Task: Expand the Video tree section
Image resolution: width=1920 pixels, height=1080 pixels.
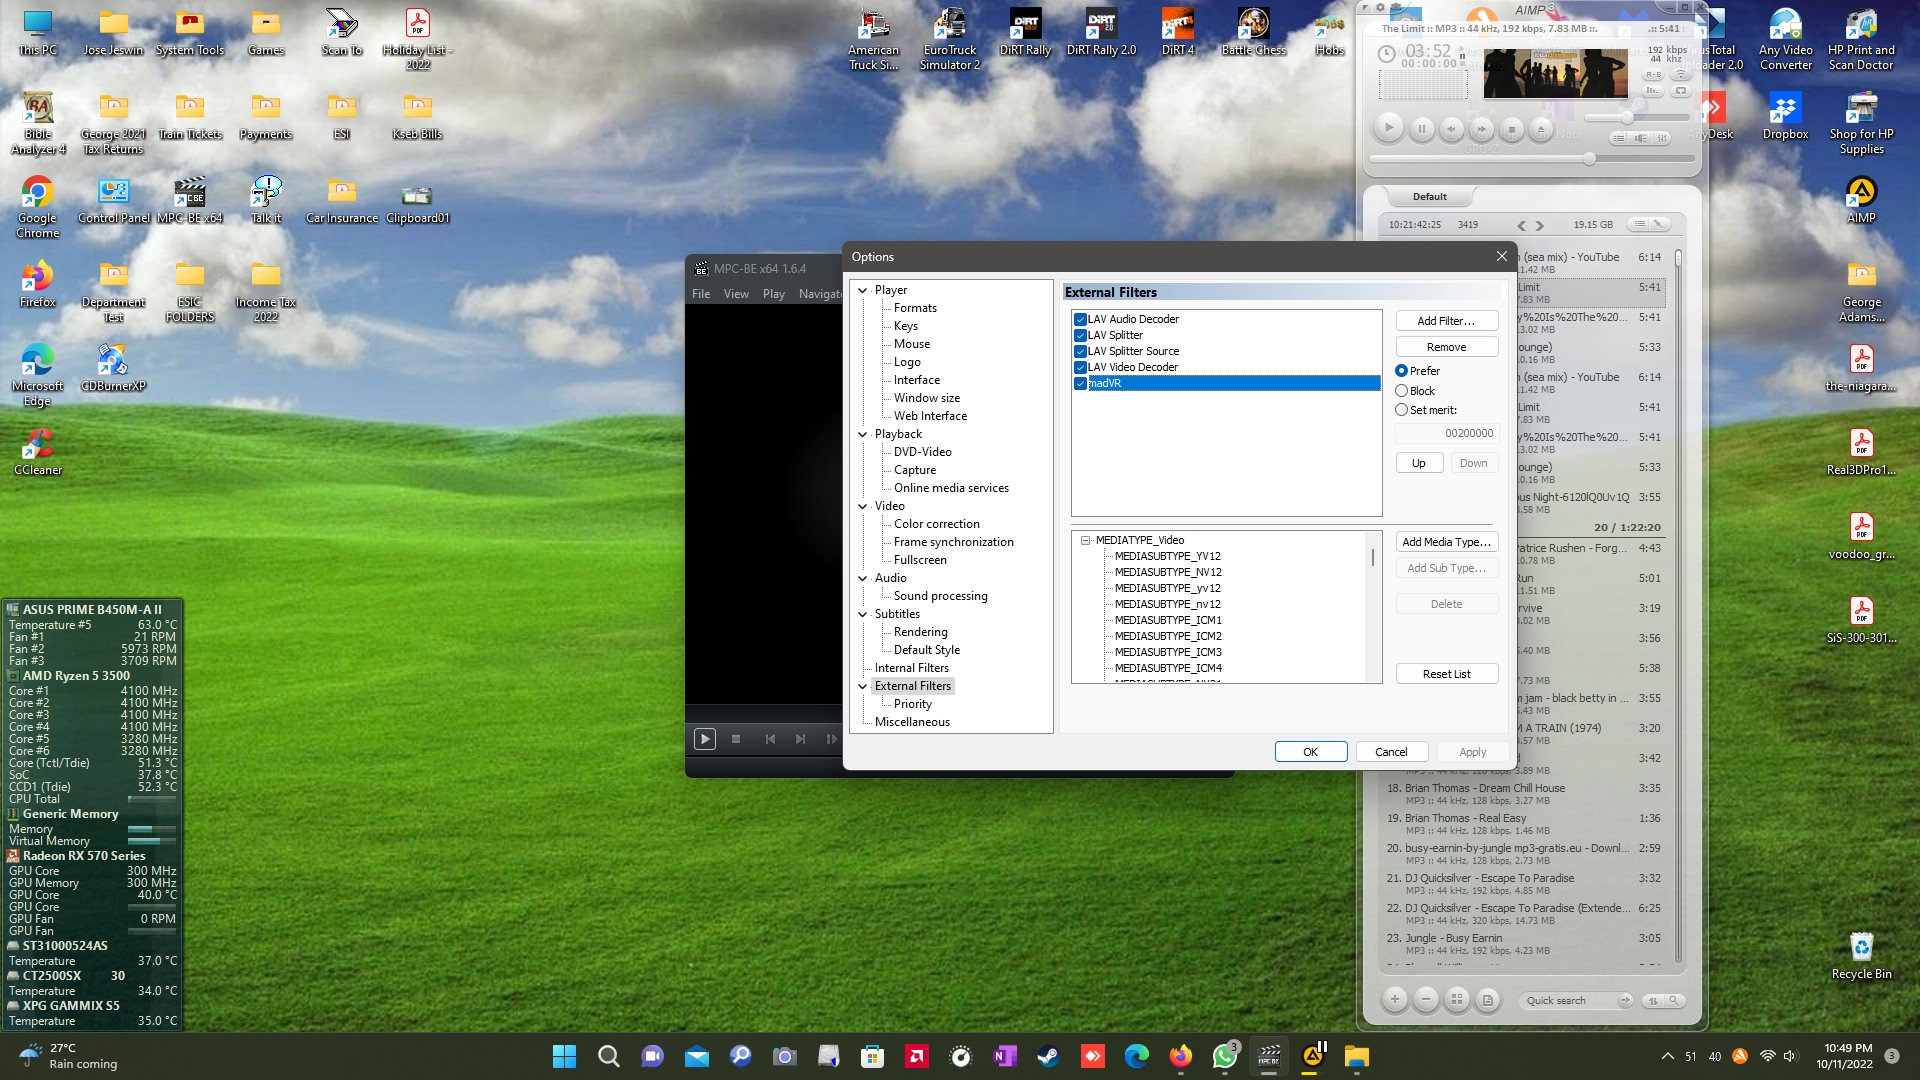Action: pyautogui.click(x=862, y=505)
